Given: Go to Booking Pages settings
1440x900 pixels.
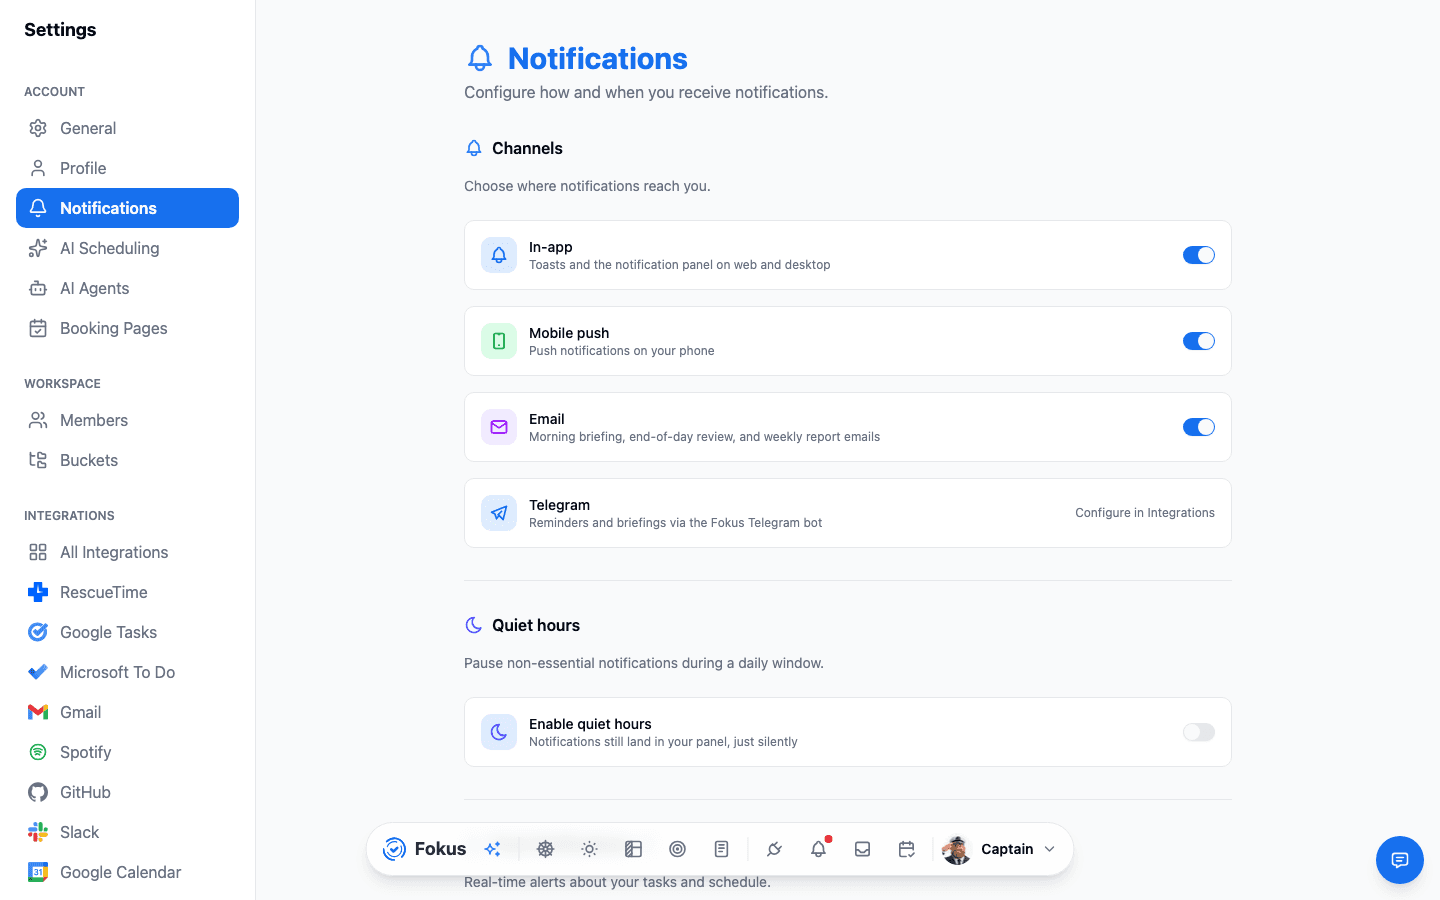Looking at the screenshot, I should click(x=127, y=328).
